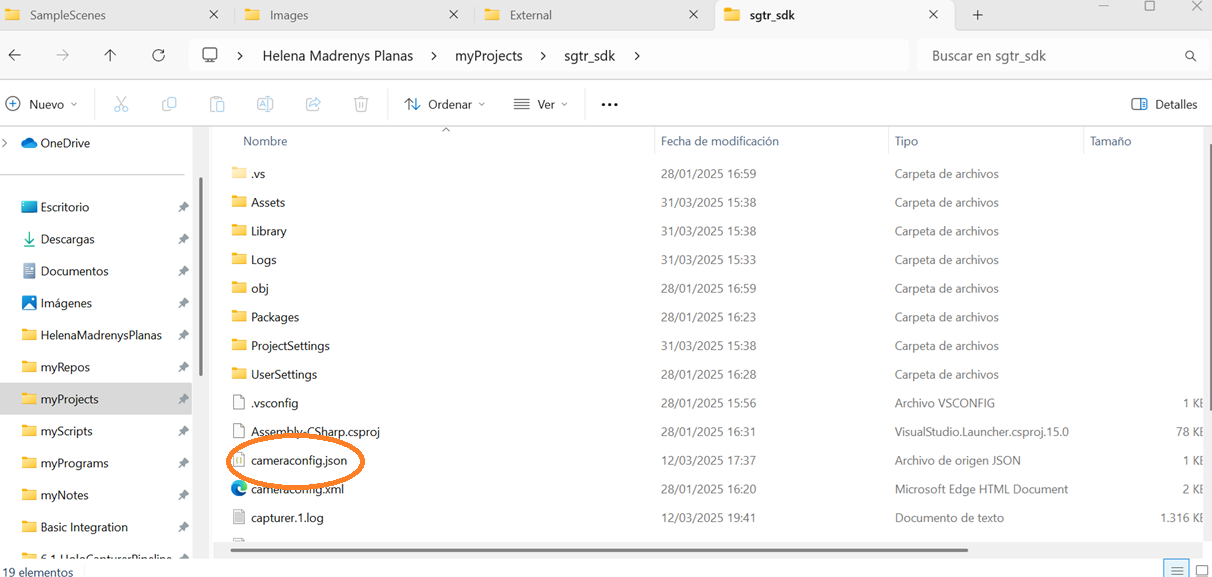Go up one directory level
This screenshot has height=577, width=1212.
pos(110,56)
